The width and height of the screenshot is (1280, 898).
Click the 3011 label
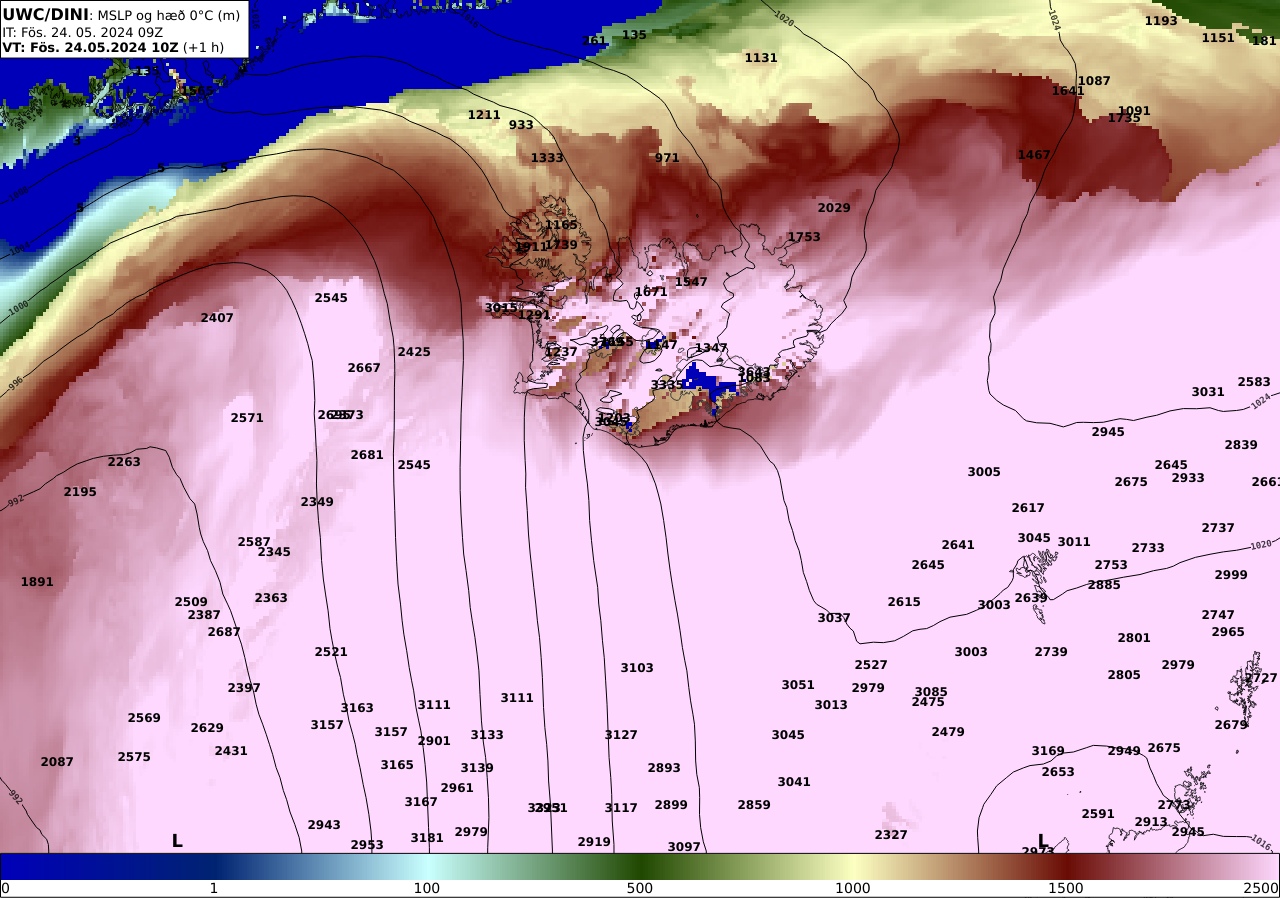click(x=1074, y=542)
